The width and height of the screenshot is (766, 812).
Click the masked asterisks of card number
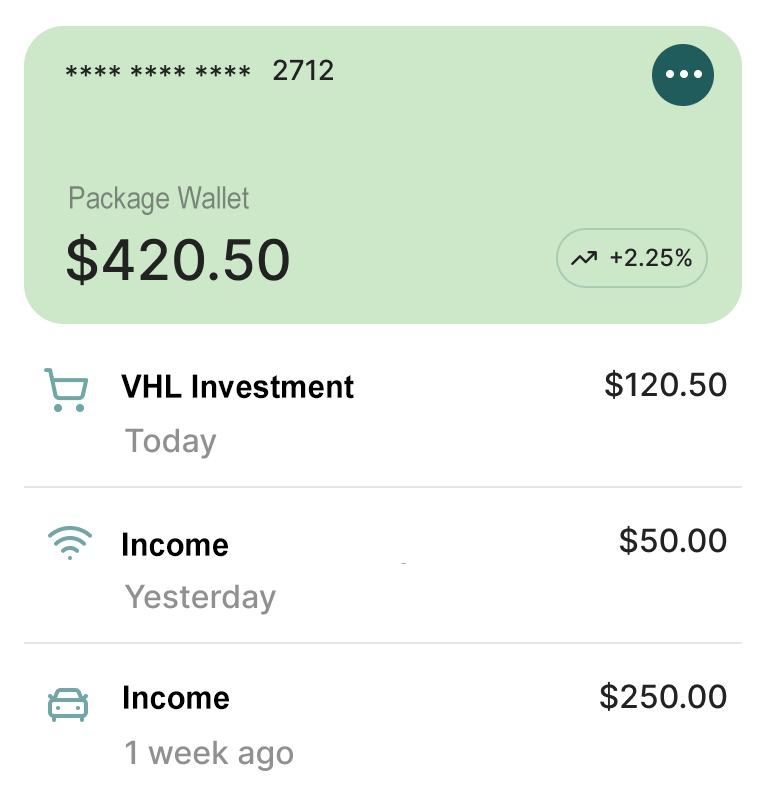[x=158, y=72]
